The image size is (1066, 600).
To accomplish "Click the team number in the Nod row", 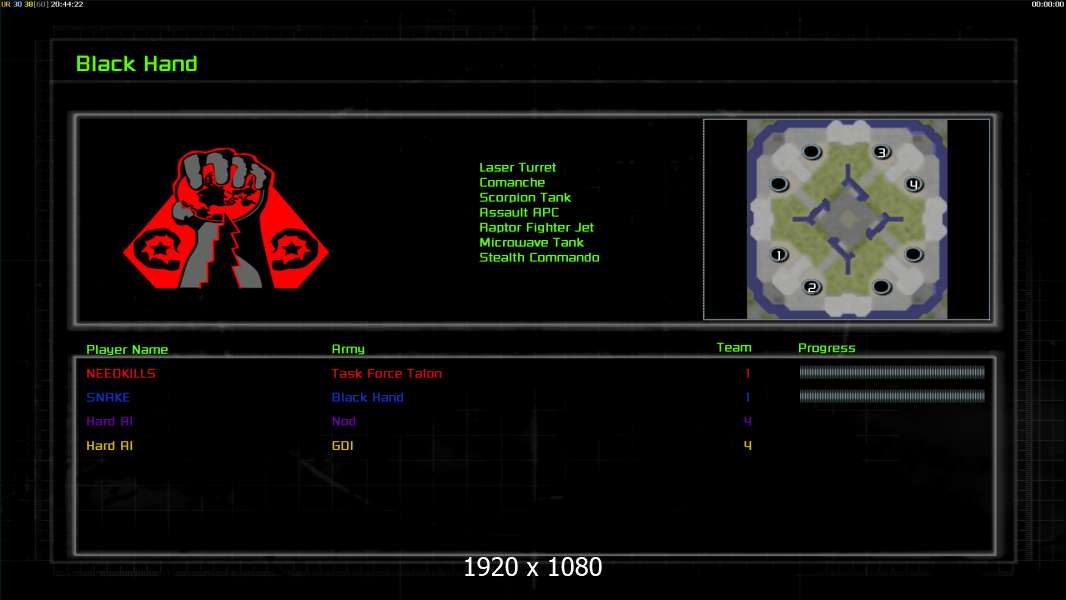I will coord(748,421).
